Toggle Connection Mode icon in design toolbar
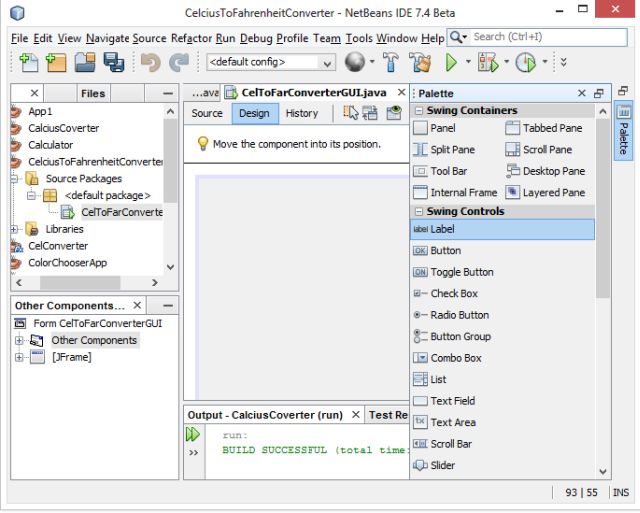 [370, 113]
